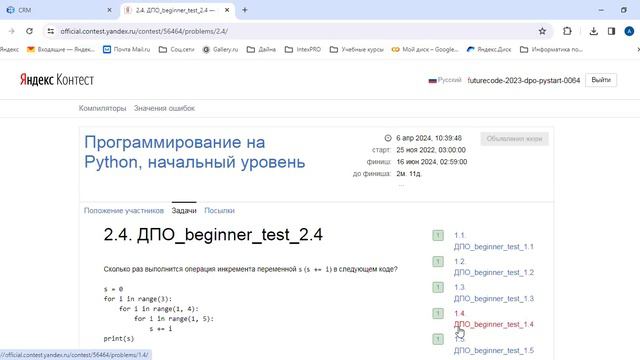Screen dimensions: 640x360
Task: Click the Выйти logout button
Action: click(x=601, y=80)
